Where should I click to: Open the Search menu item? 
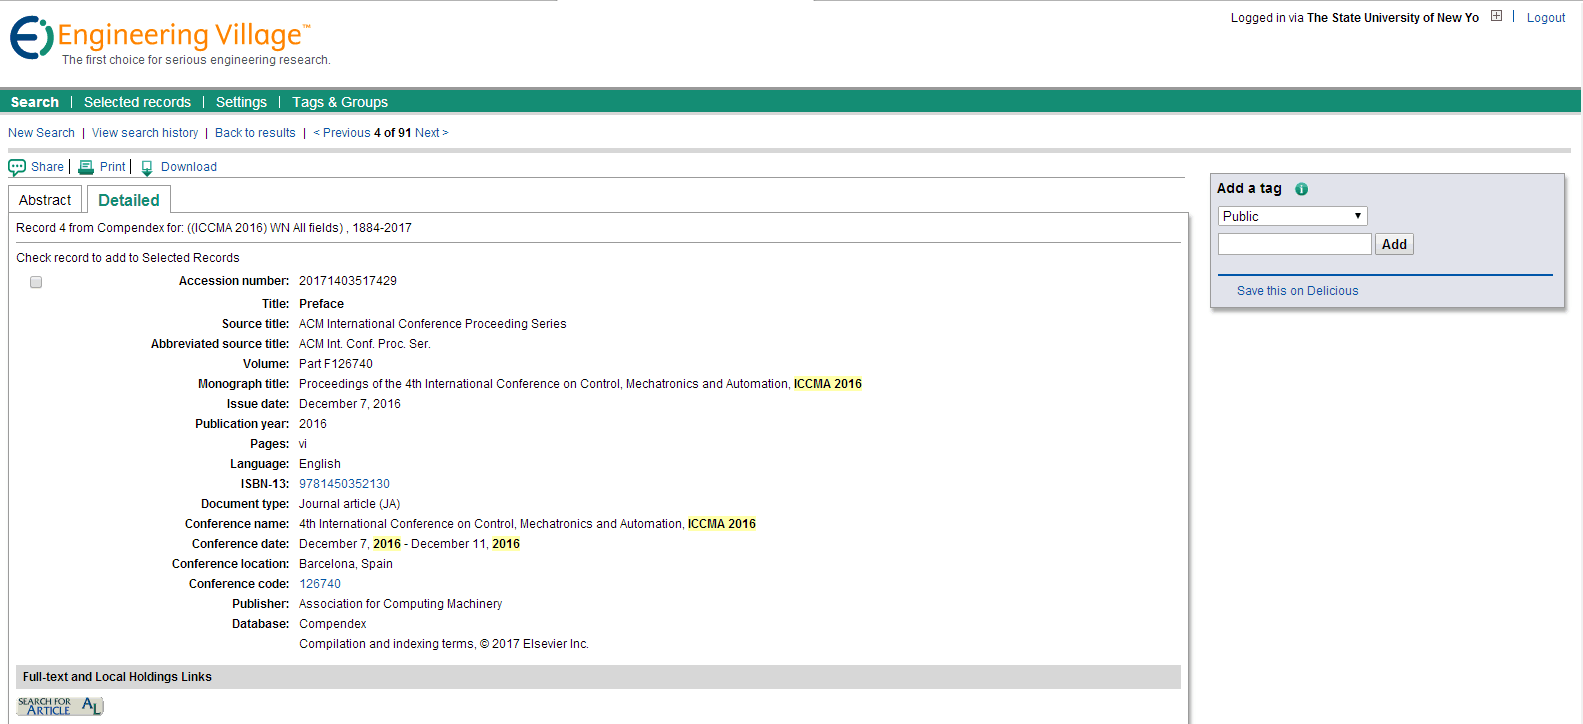click(35, 102)
